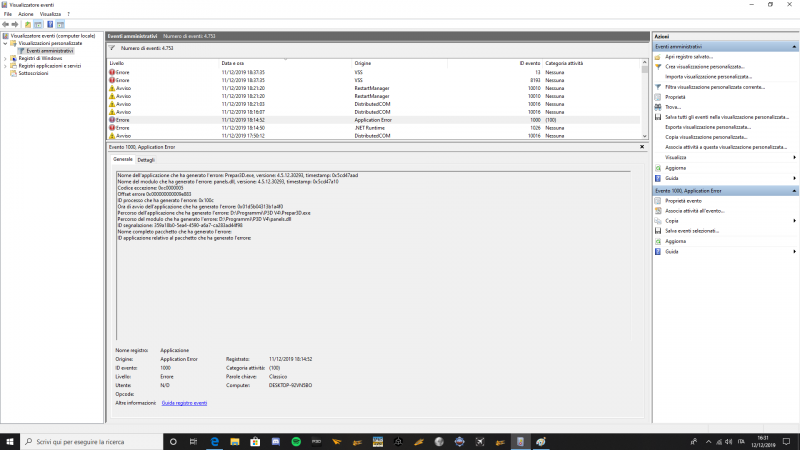The width and height of the screenshot is (800, 450).
Task: Sort events by the 'Data e ora' column
Action: [x=233, y=63]
